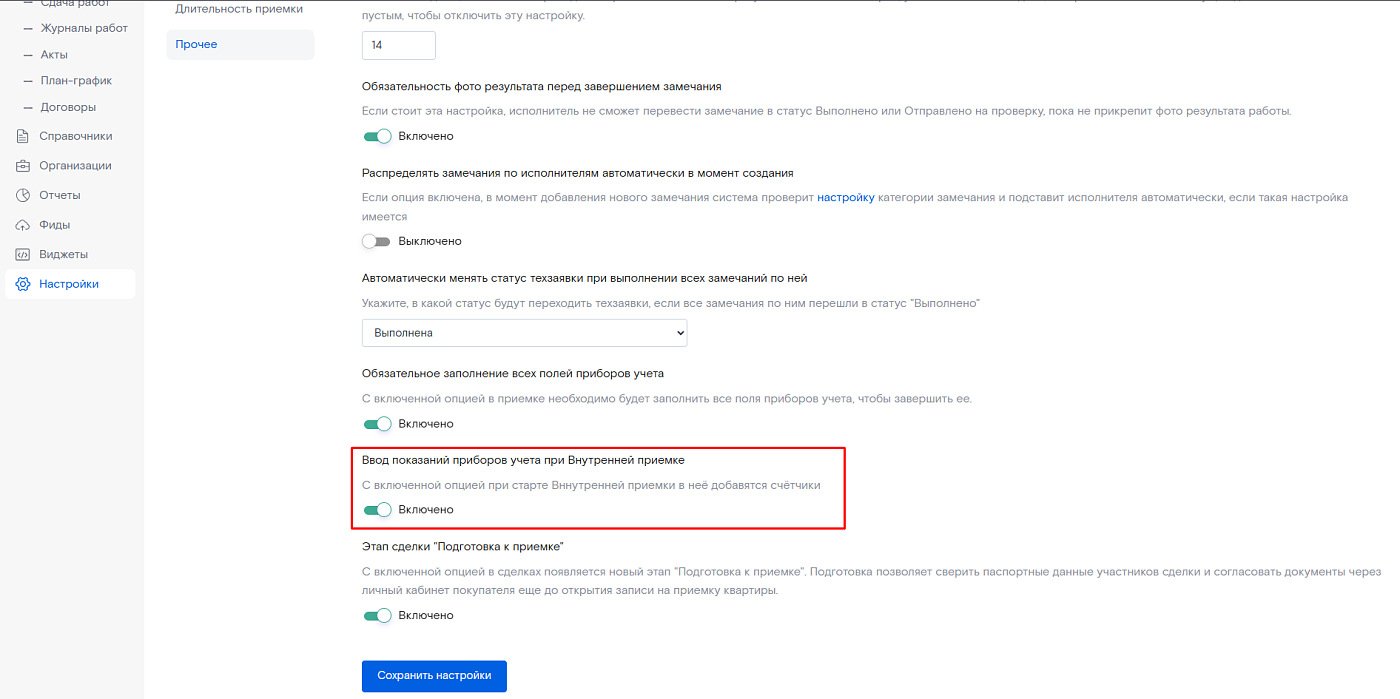Viewport: 1400px width, 699px height.
Task: Go to Акты sidebar item
Action: (x=54, y=55)
